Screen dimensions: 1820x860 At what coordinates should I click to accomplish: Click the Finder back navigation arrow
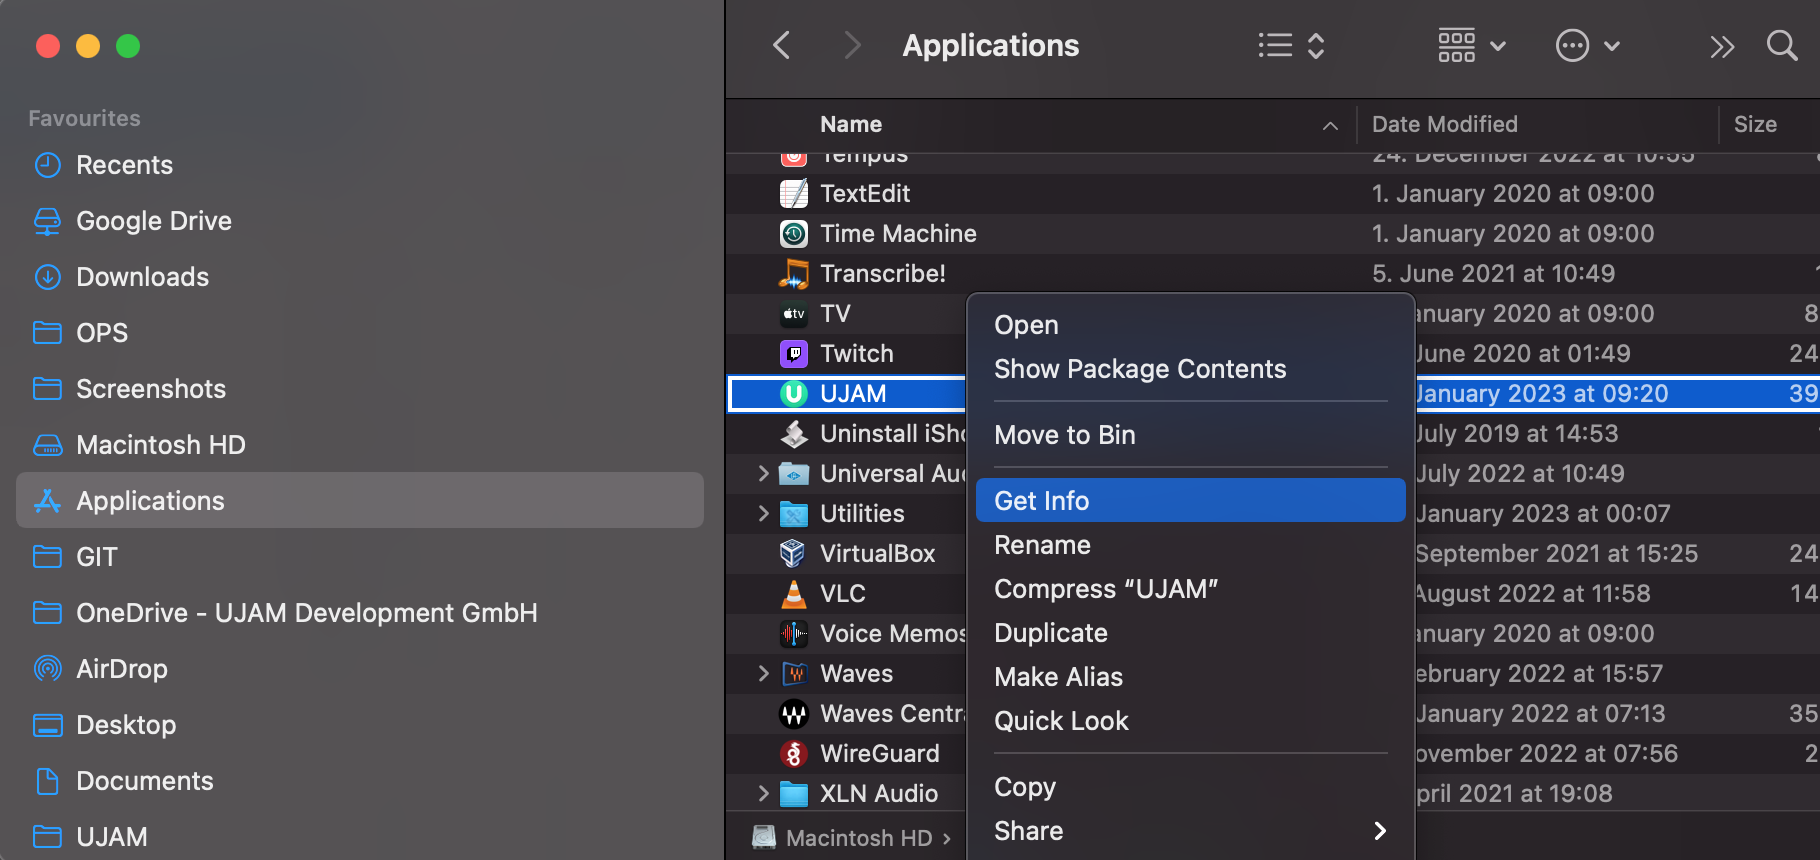[x=782, y=45]
